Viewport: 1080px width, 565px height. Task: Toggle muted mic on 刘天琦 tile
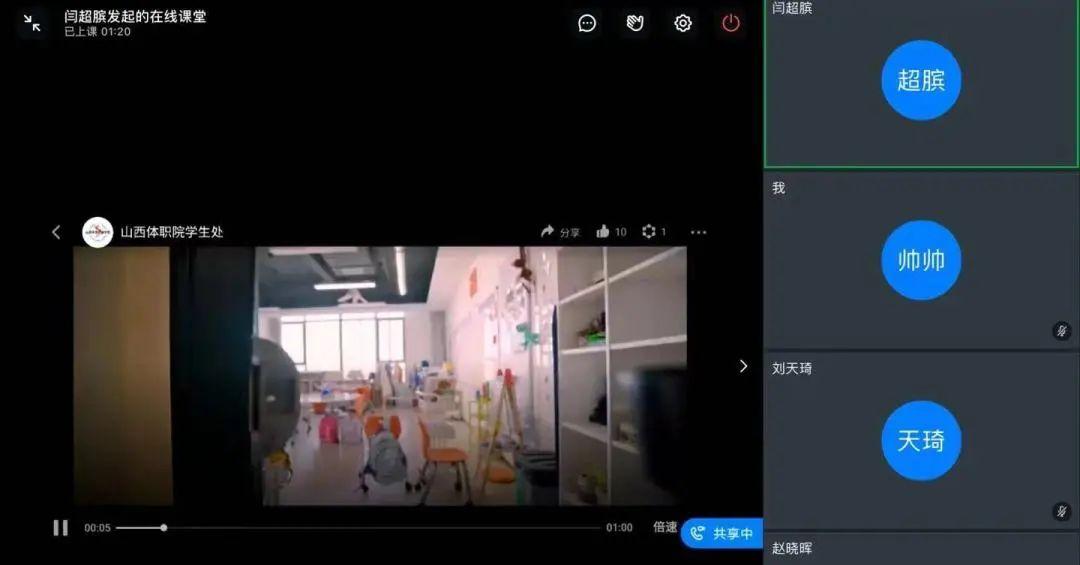[1062, 511]
